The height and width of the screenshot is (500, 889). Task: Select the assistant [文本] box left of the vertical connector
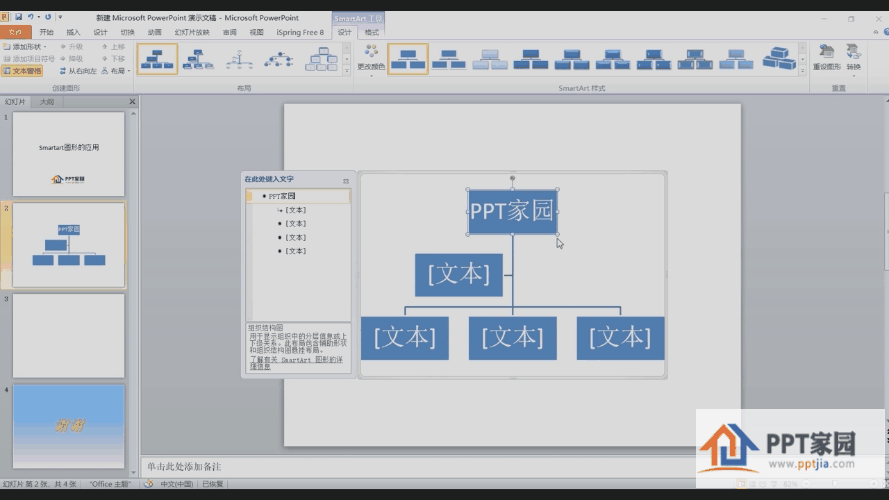pos(459,275)
